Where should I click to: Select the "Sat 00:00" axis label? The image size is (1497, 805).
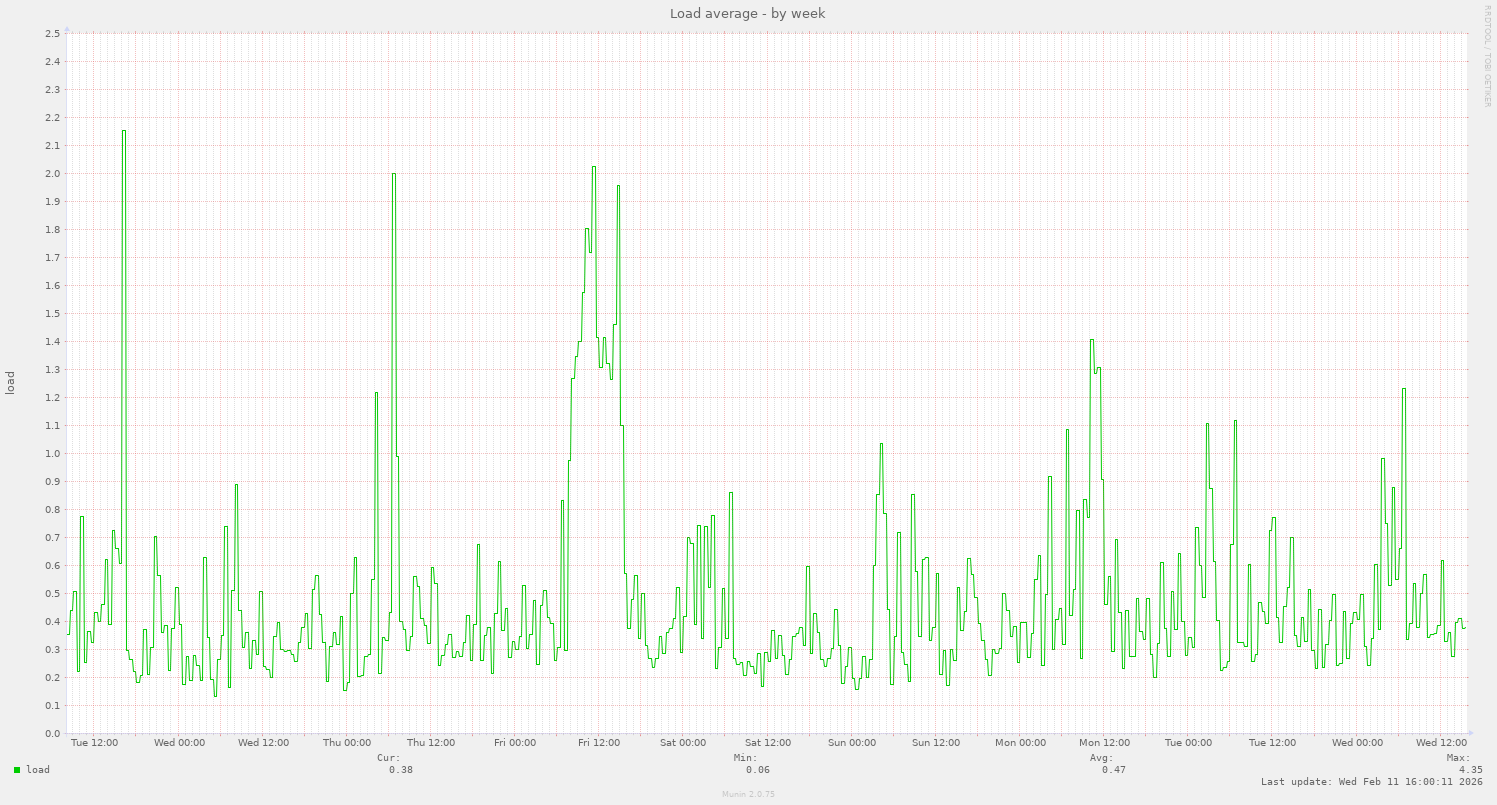click(x=683, y=743)
